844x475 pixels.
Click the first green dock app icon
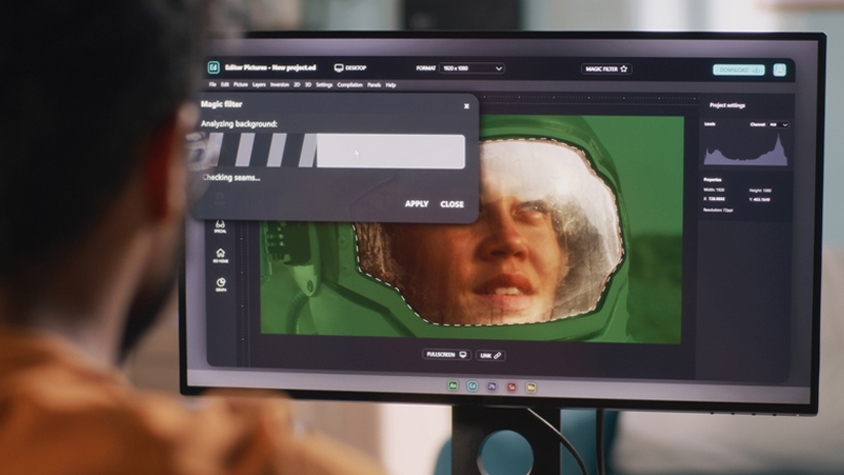(x=454, y=385)
